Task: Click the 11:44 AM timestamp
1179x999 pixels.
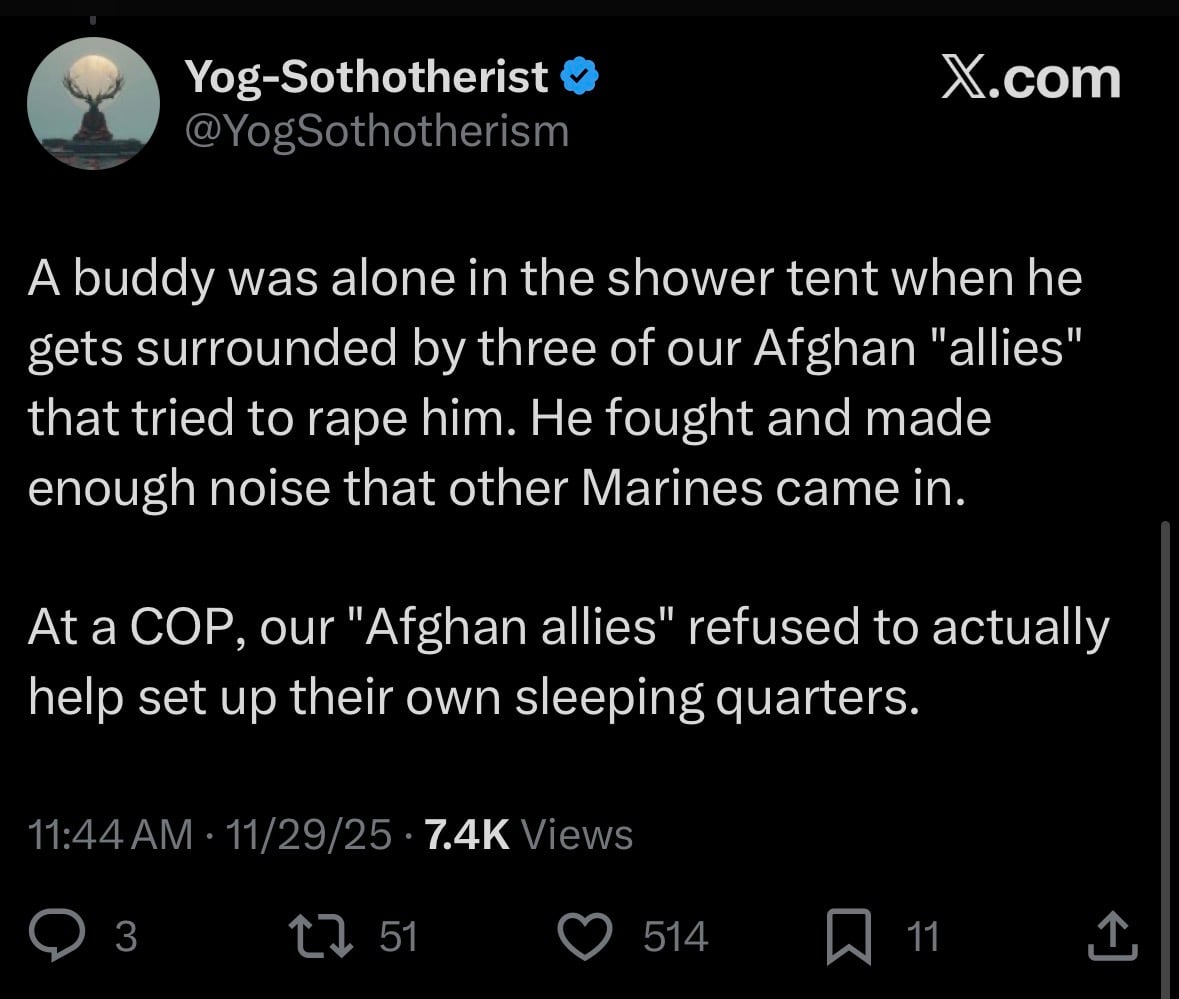Action: pos(110,834)
